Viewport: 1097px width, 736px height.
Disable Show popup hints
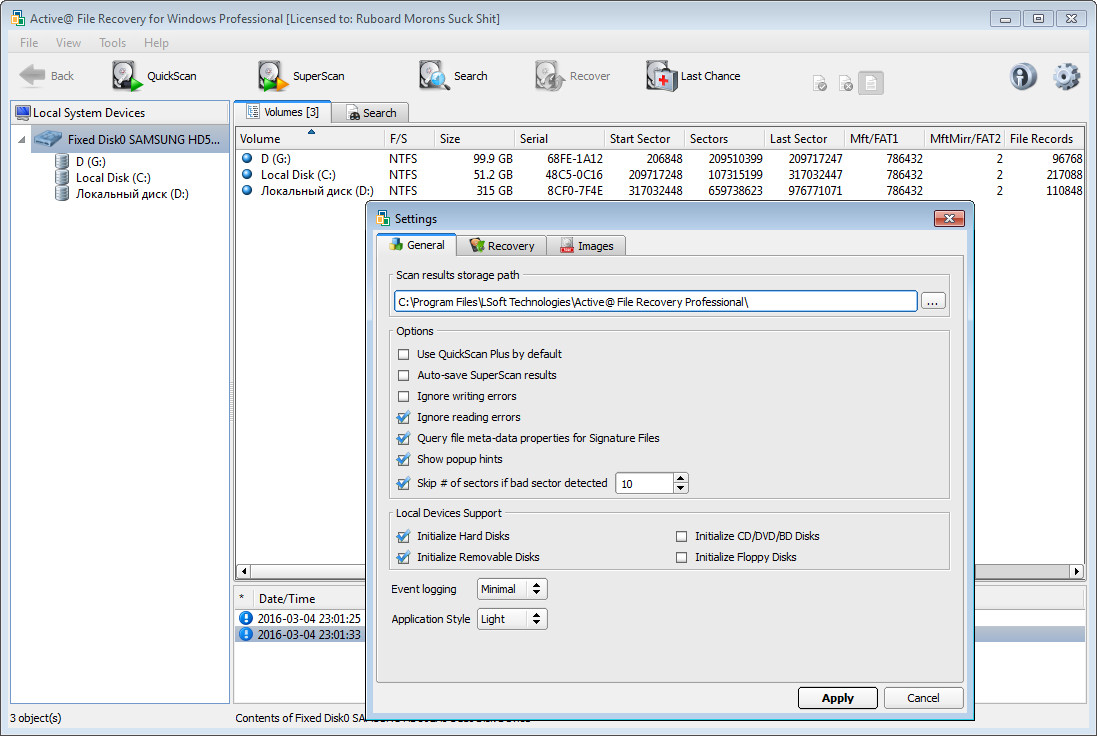403,459
